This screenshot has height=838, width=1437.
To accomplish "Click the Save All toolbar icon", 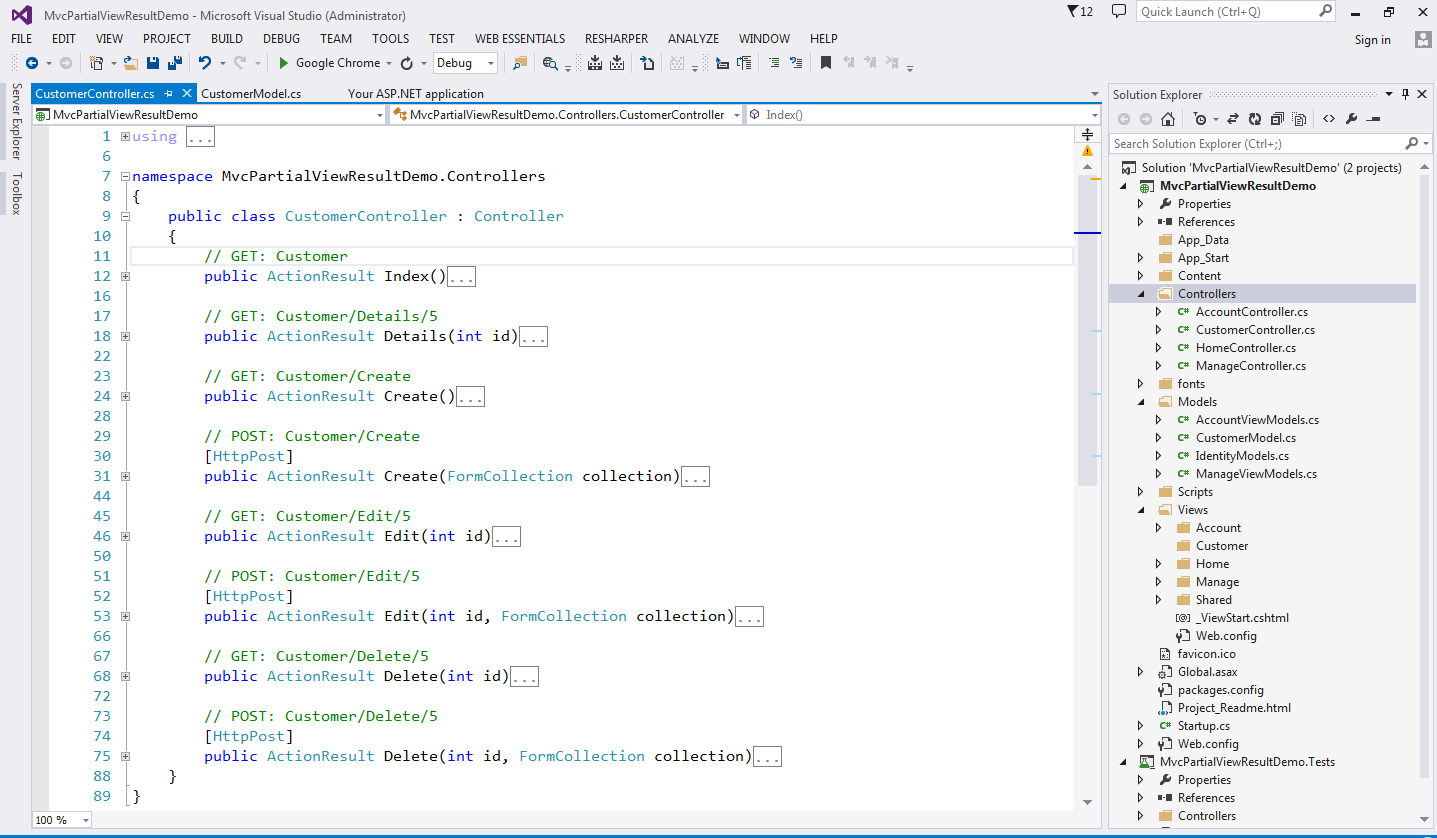I will 175,63.
